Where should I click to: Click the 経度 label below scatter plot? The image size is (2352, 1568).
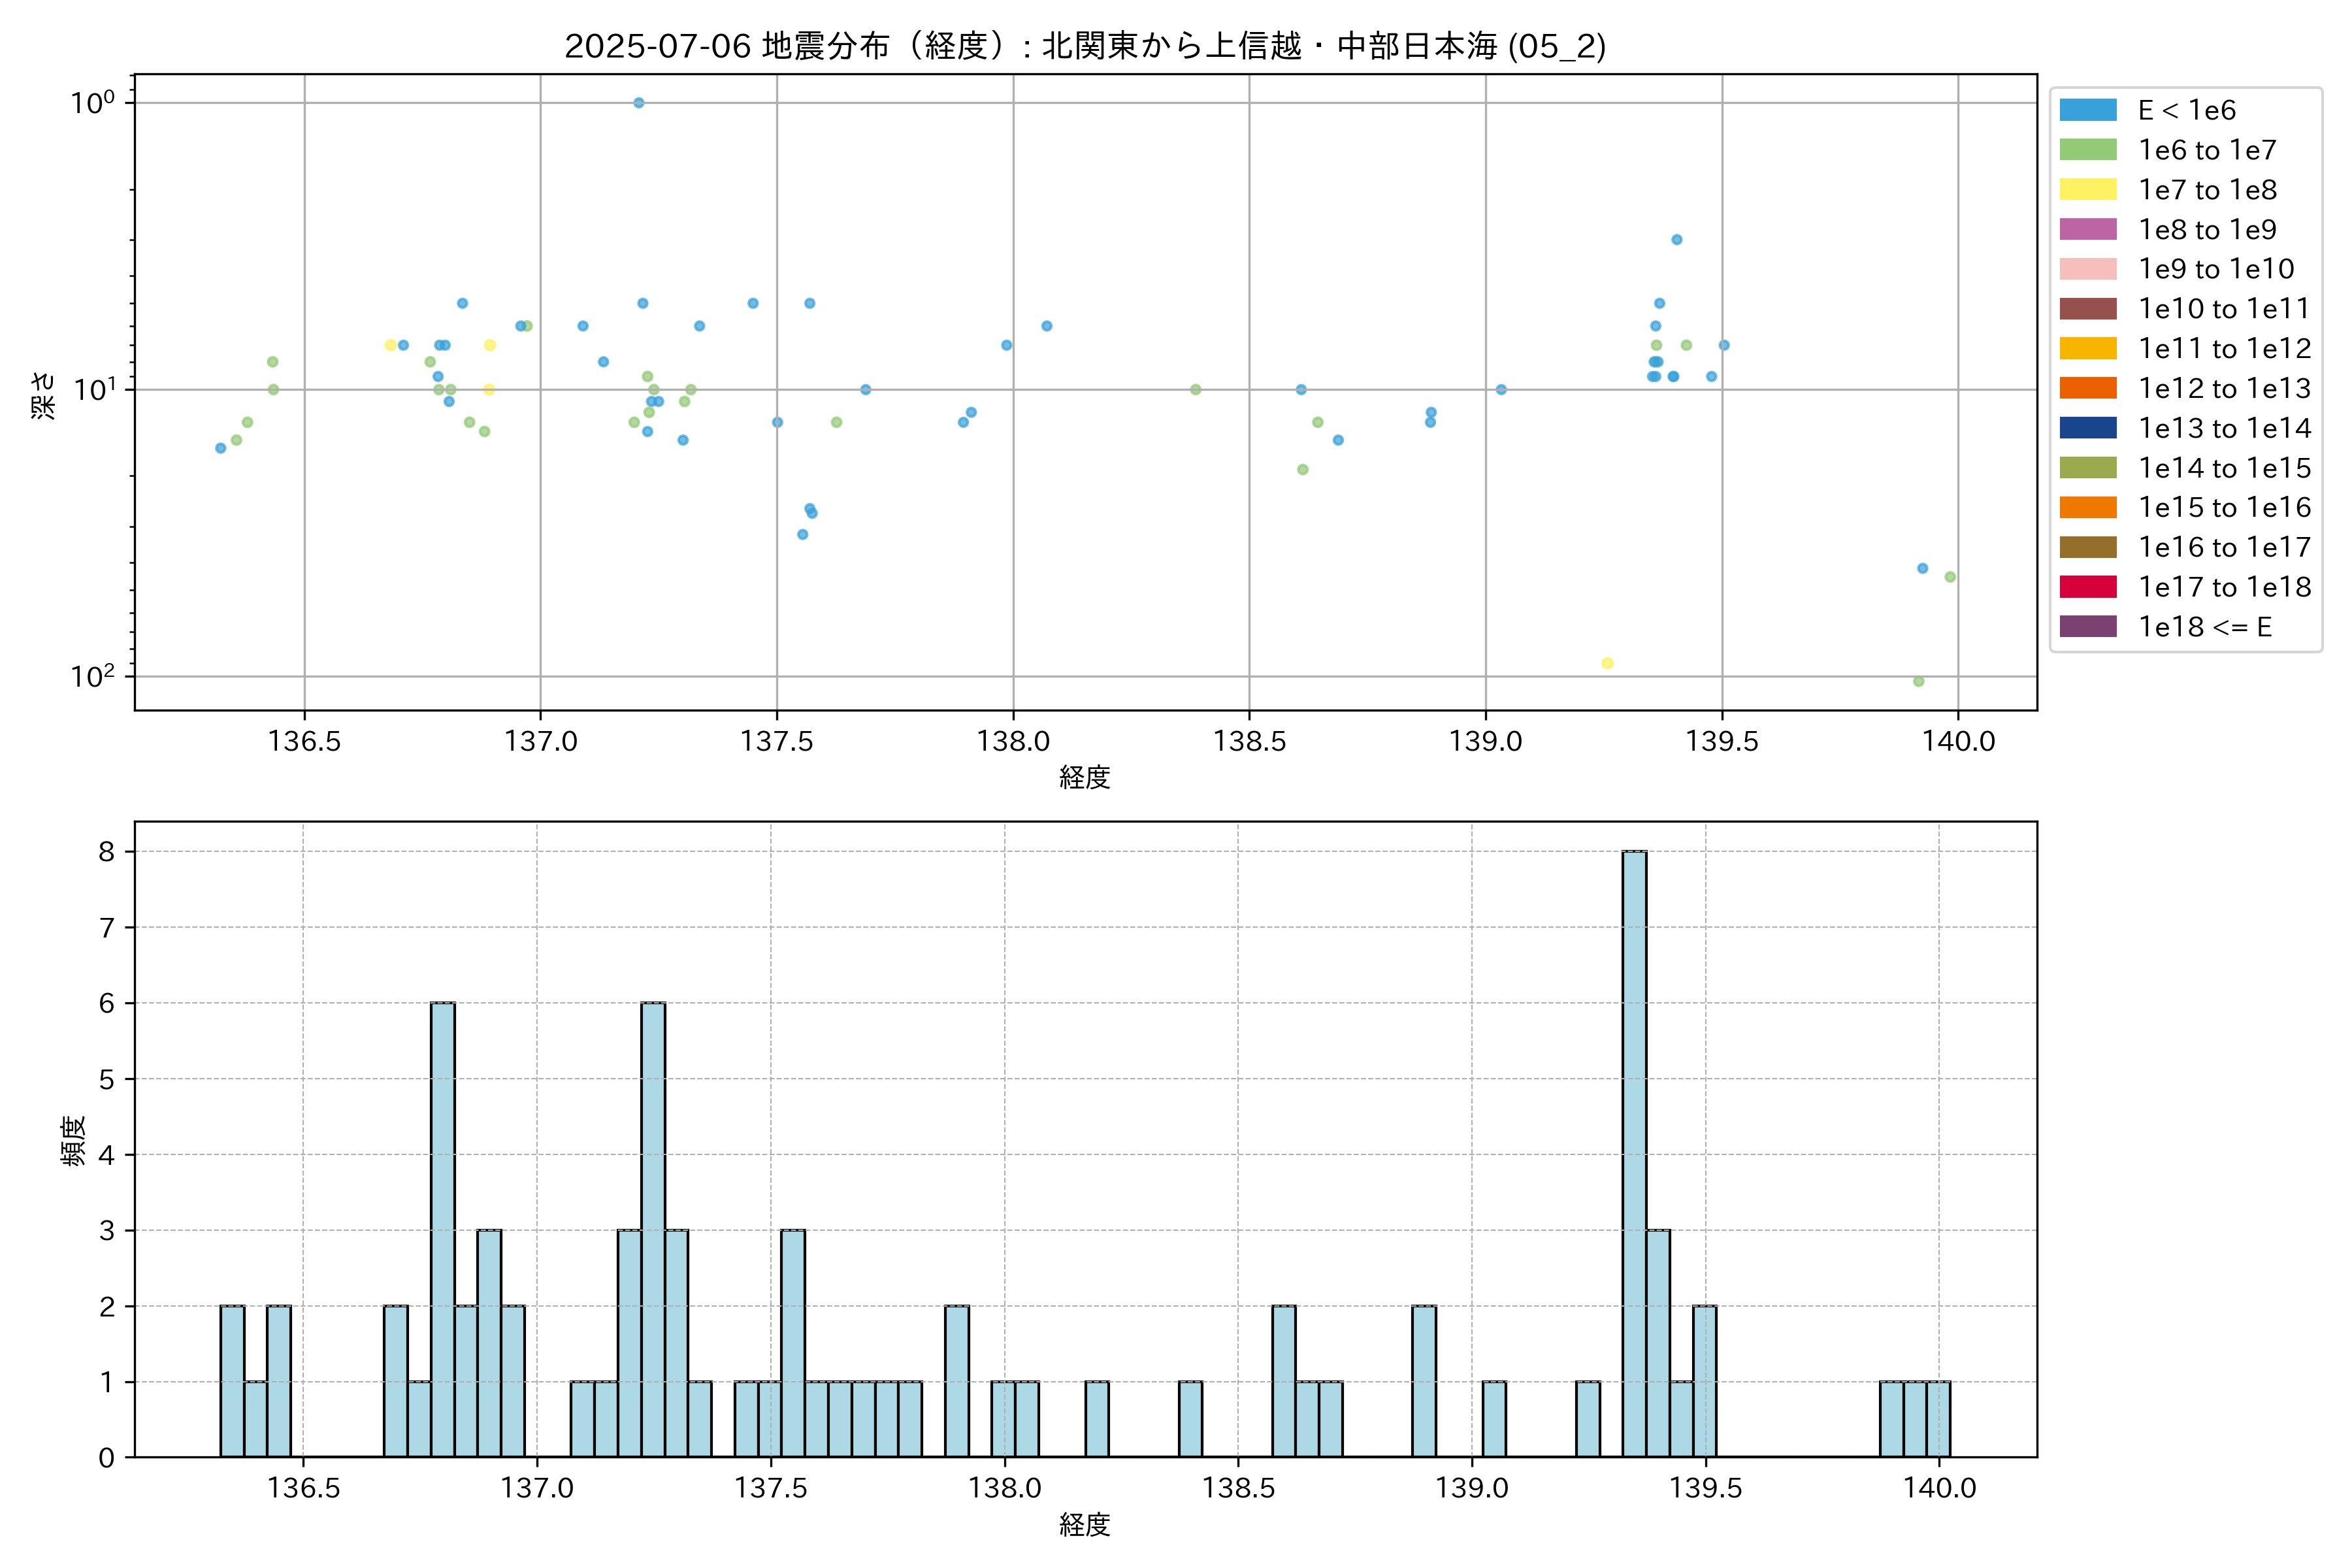(x=1085, y=777)
